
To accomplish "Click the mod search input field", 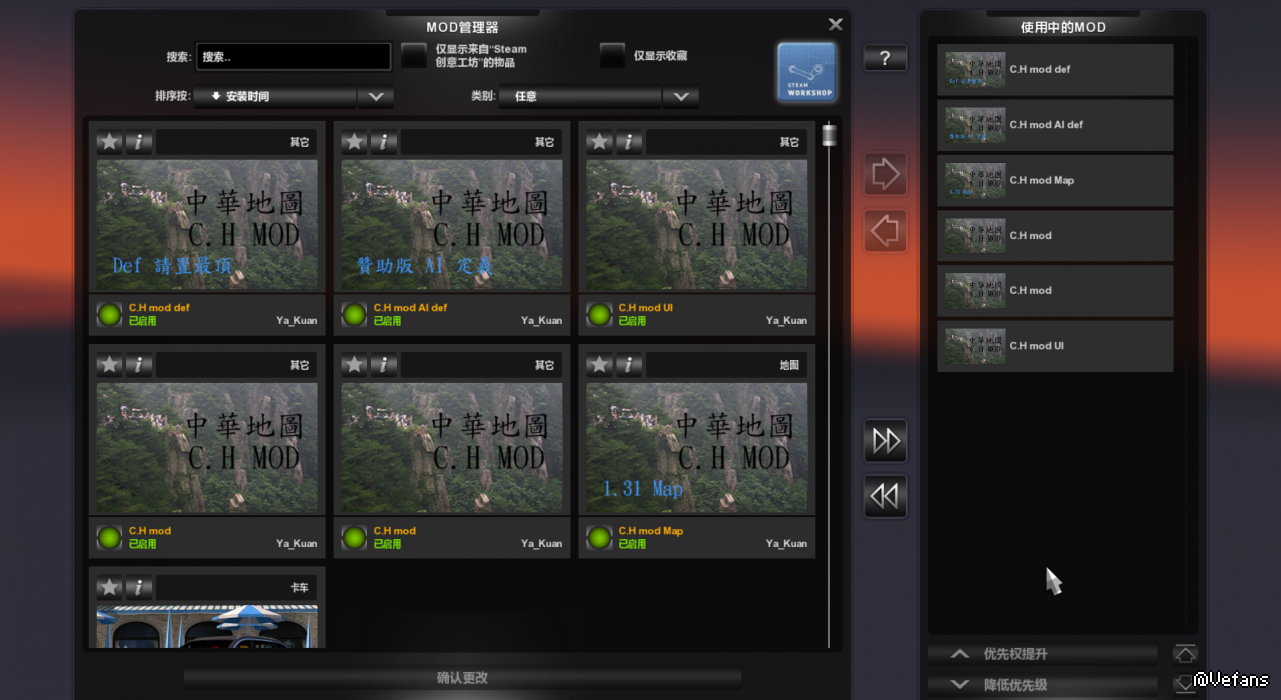I will click(293, 57).
